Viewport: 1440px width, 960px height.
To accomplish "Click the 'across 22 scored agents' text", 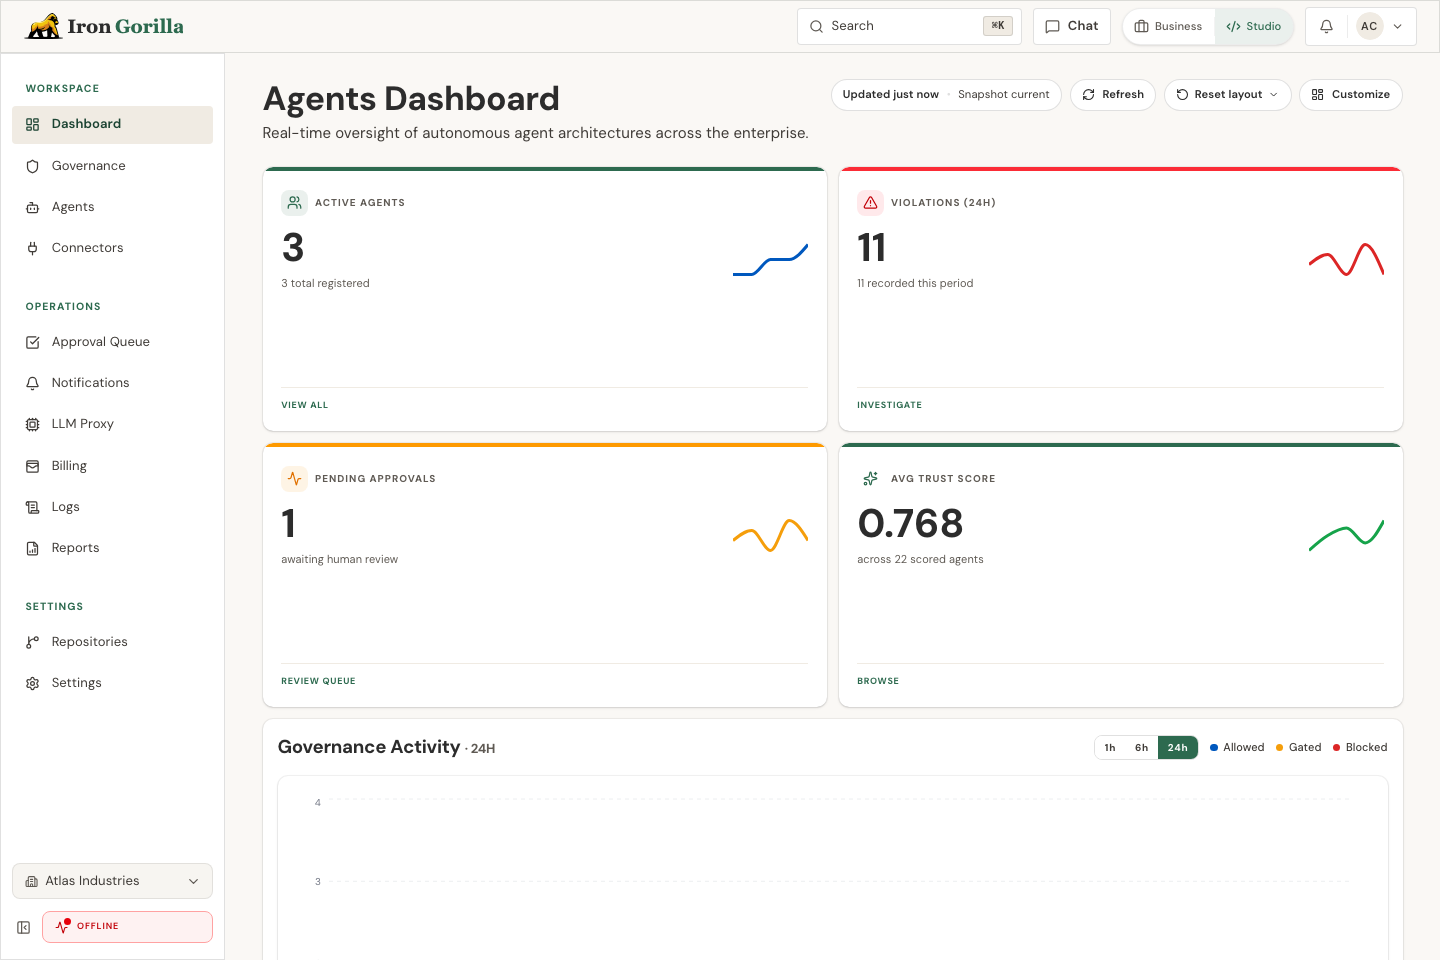I will (920, 560).
